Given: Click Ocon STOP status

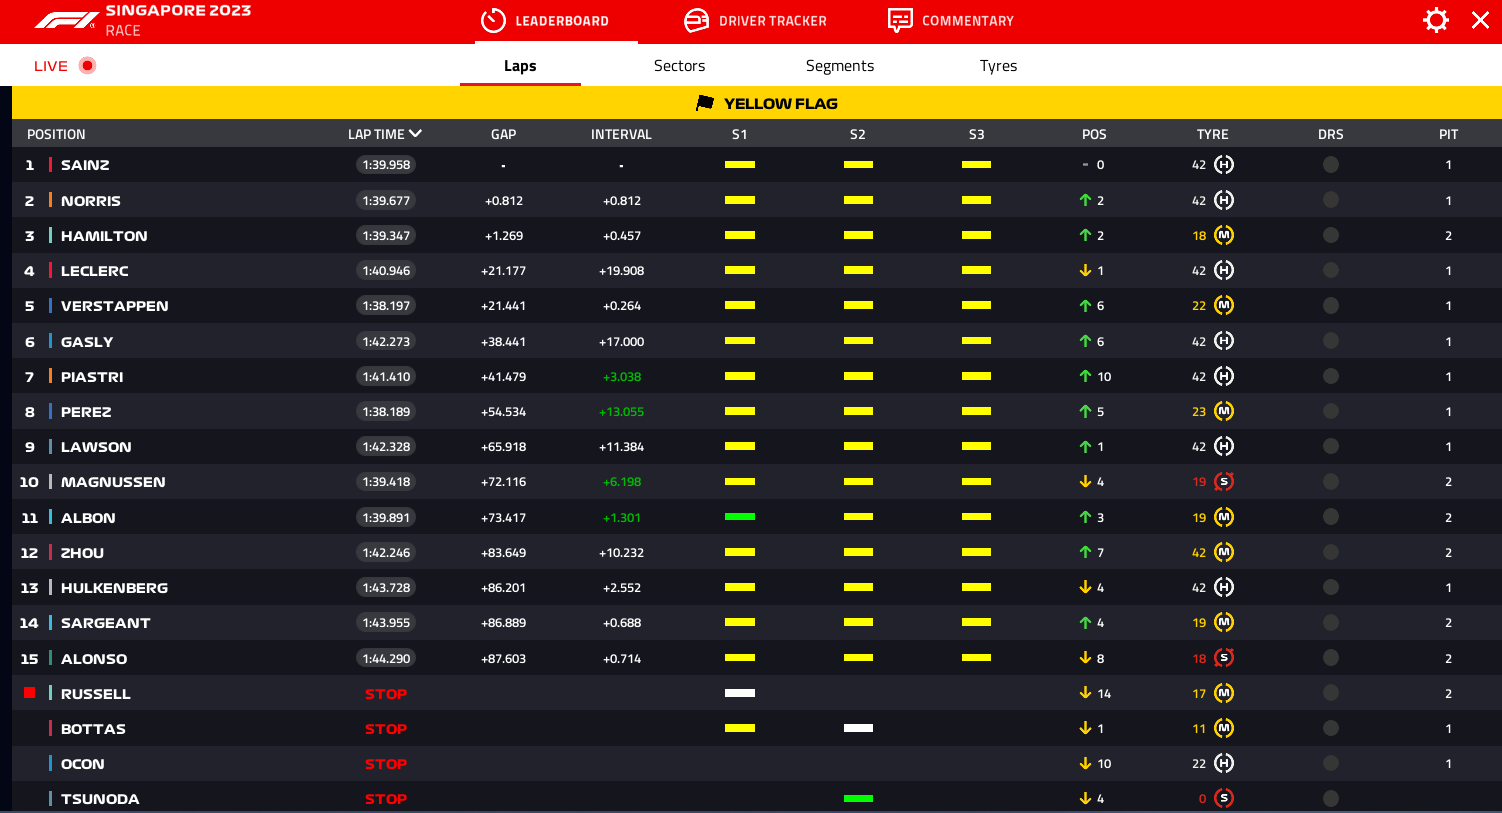Looking at the screenshot, I should tap(386, 764).
